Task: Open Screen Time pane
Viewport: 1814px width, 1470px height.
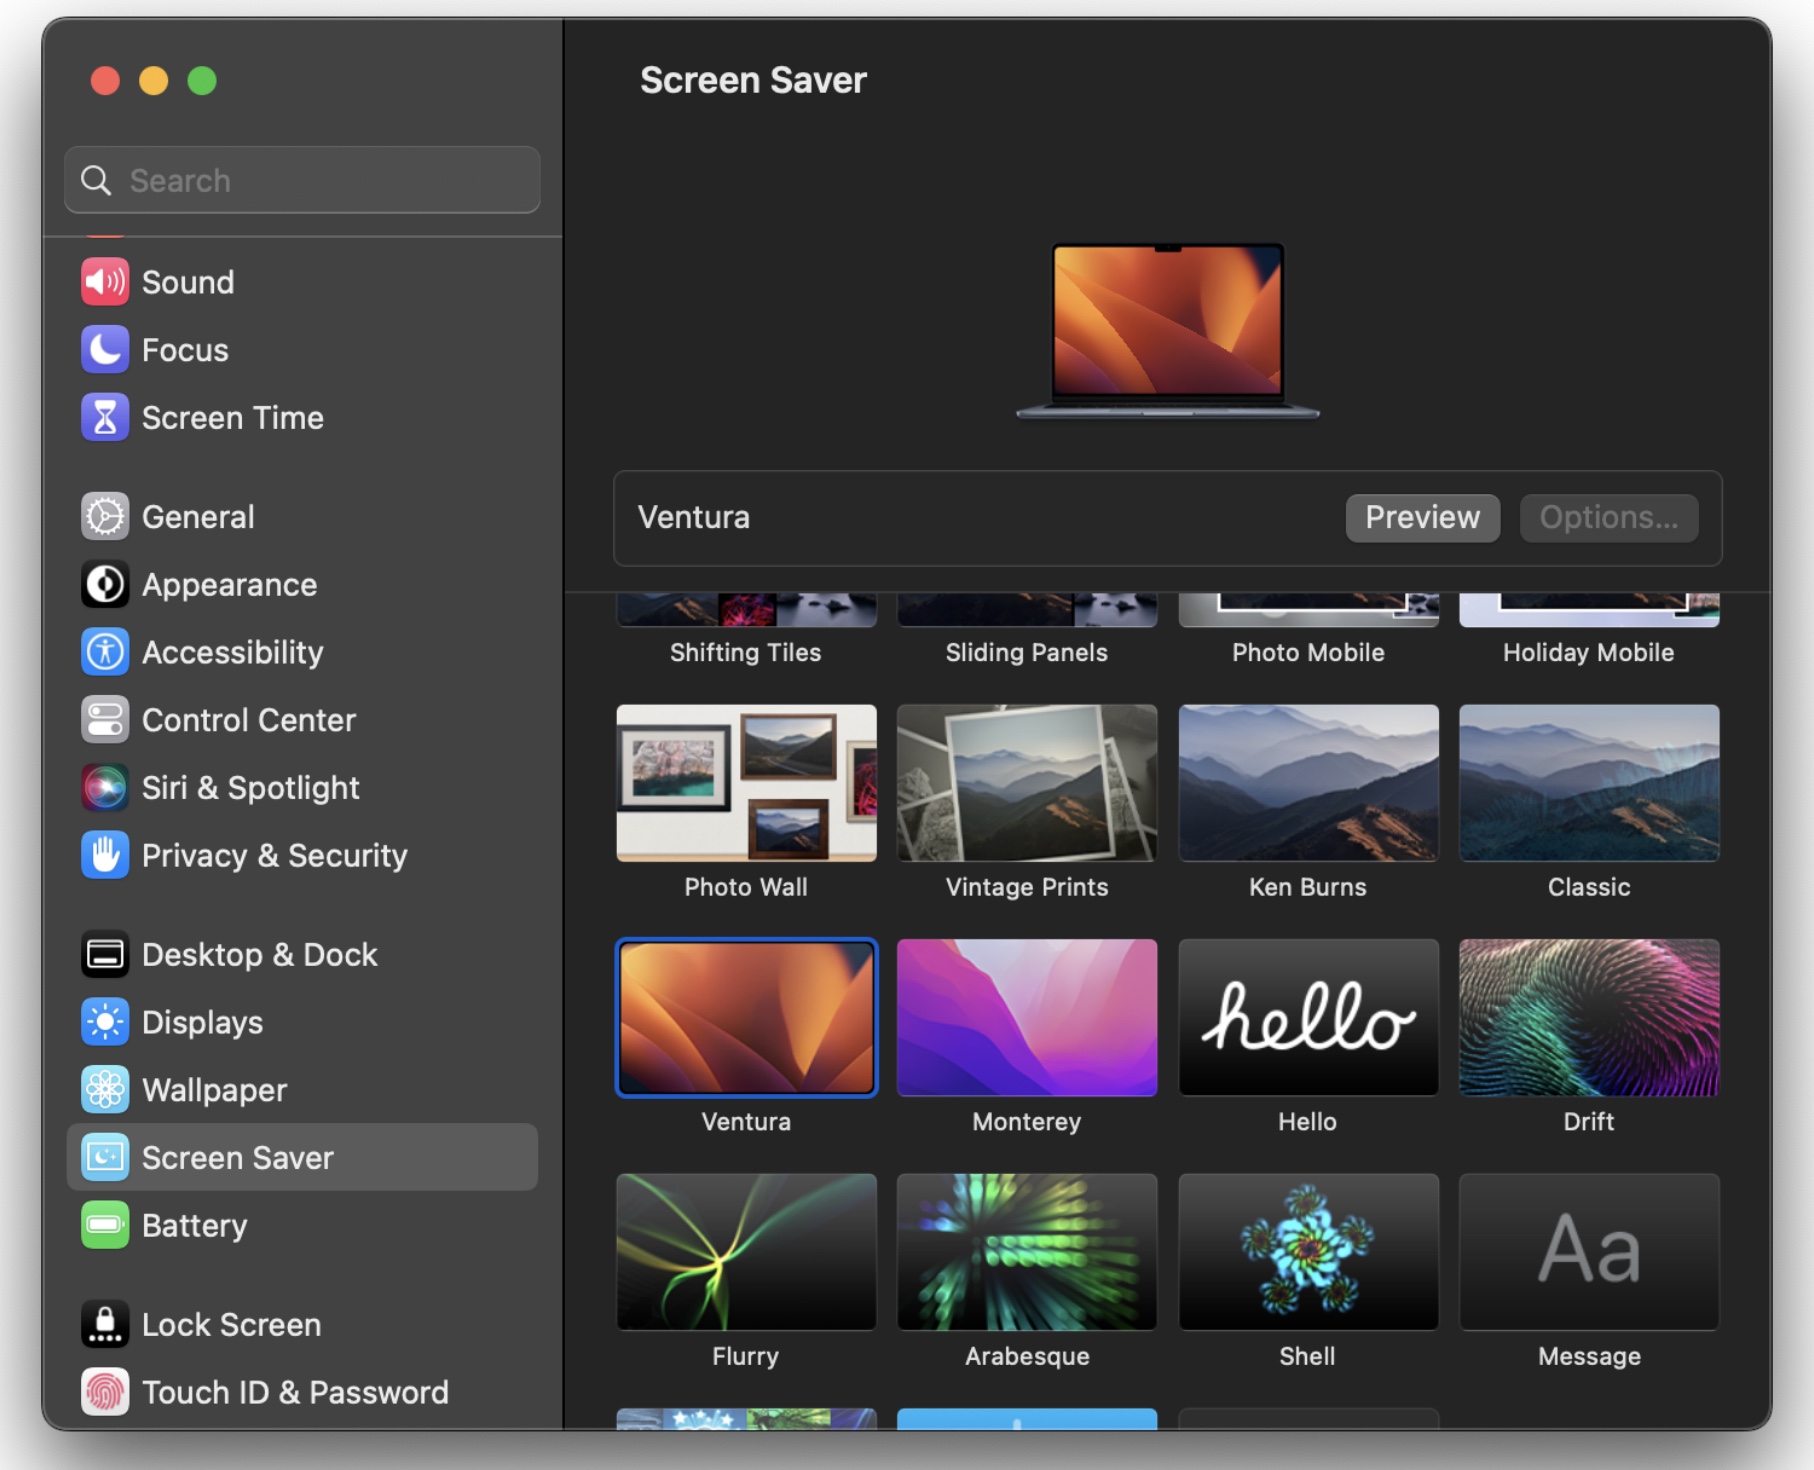Action: click(x=302, y=417)
